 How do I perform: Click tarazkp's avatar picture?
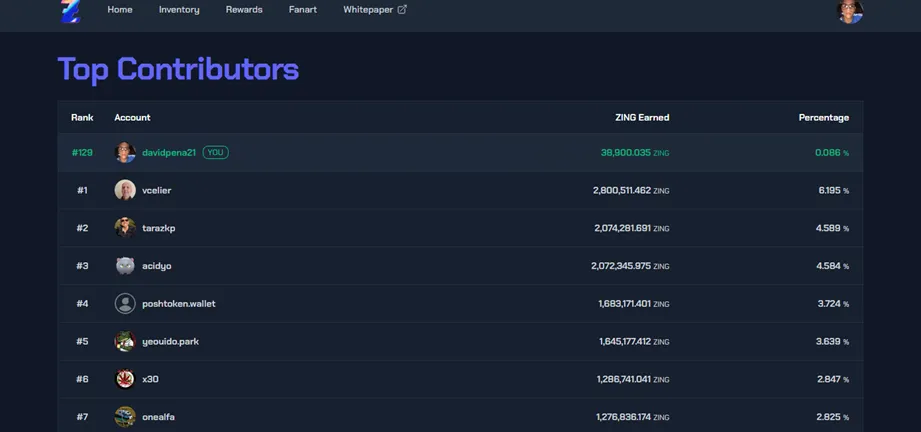125,228
